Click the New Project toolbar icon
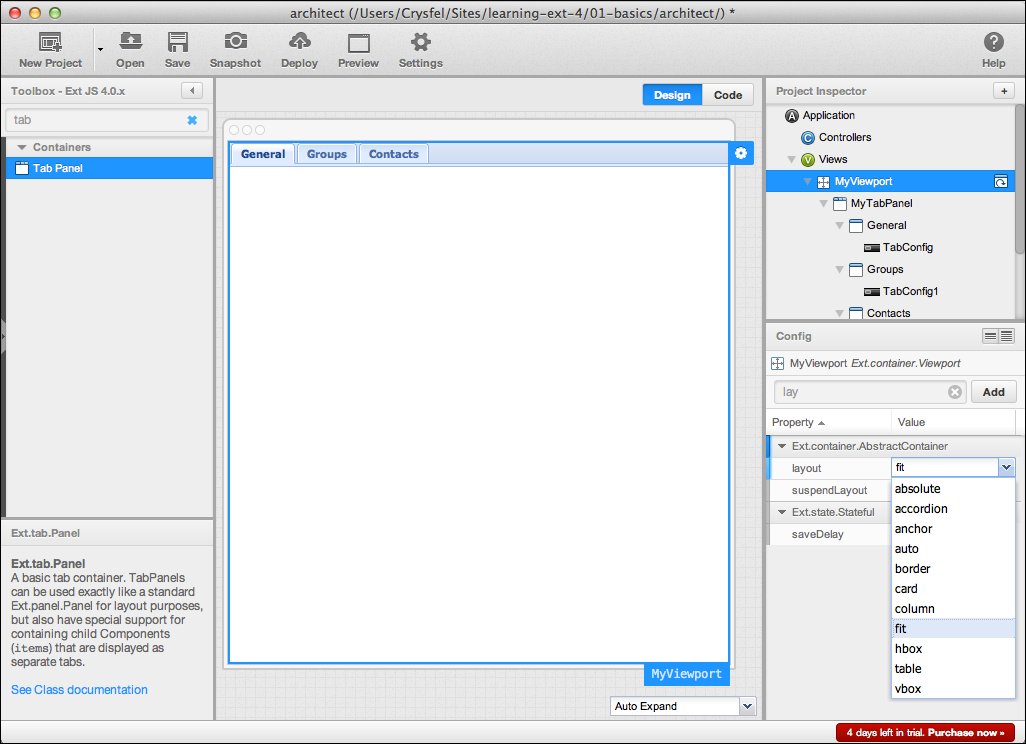Image resolution: width=1026 pixels, height=744 pixels. click(x=50, y=43)
